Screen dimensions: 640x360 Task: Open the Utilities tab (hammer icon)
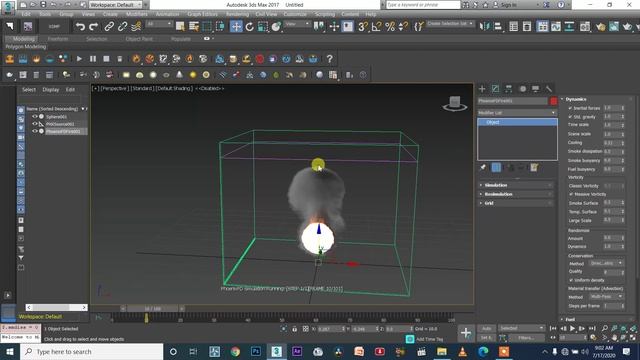click(549, 89)
